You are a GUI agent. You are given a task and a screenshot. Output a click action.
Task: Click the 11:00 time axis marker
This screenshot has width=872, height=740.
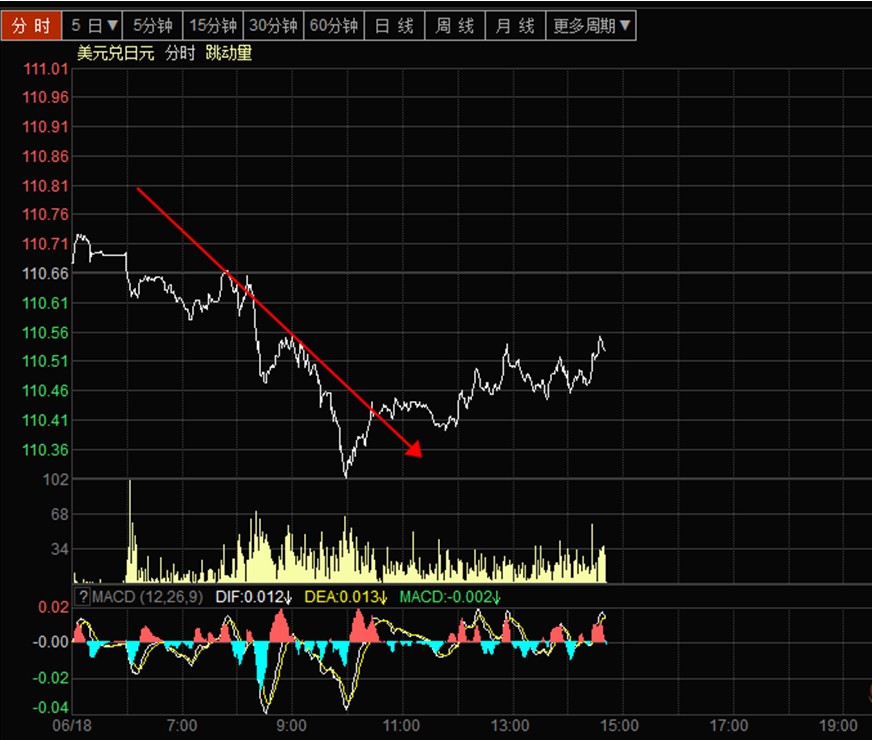(x=401, y=724)
